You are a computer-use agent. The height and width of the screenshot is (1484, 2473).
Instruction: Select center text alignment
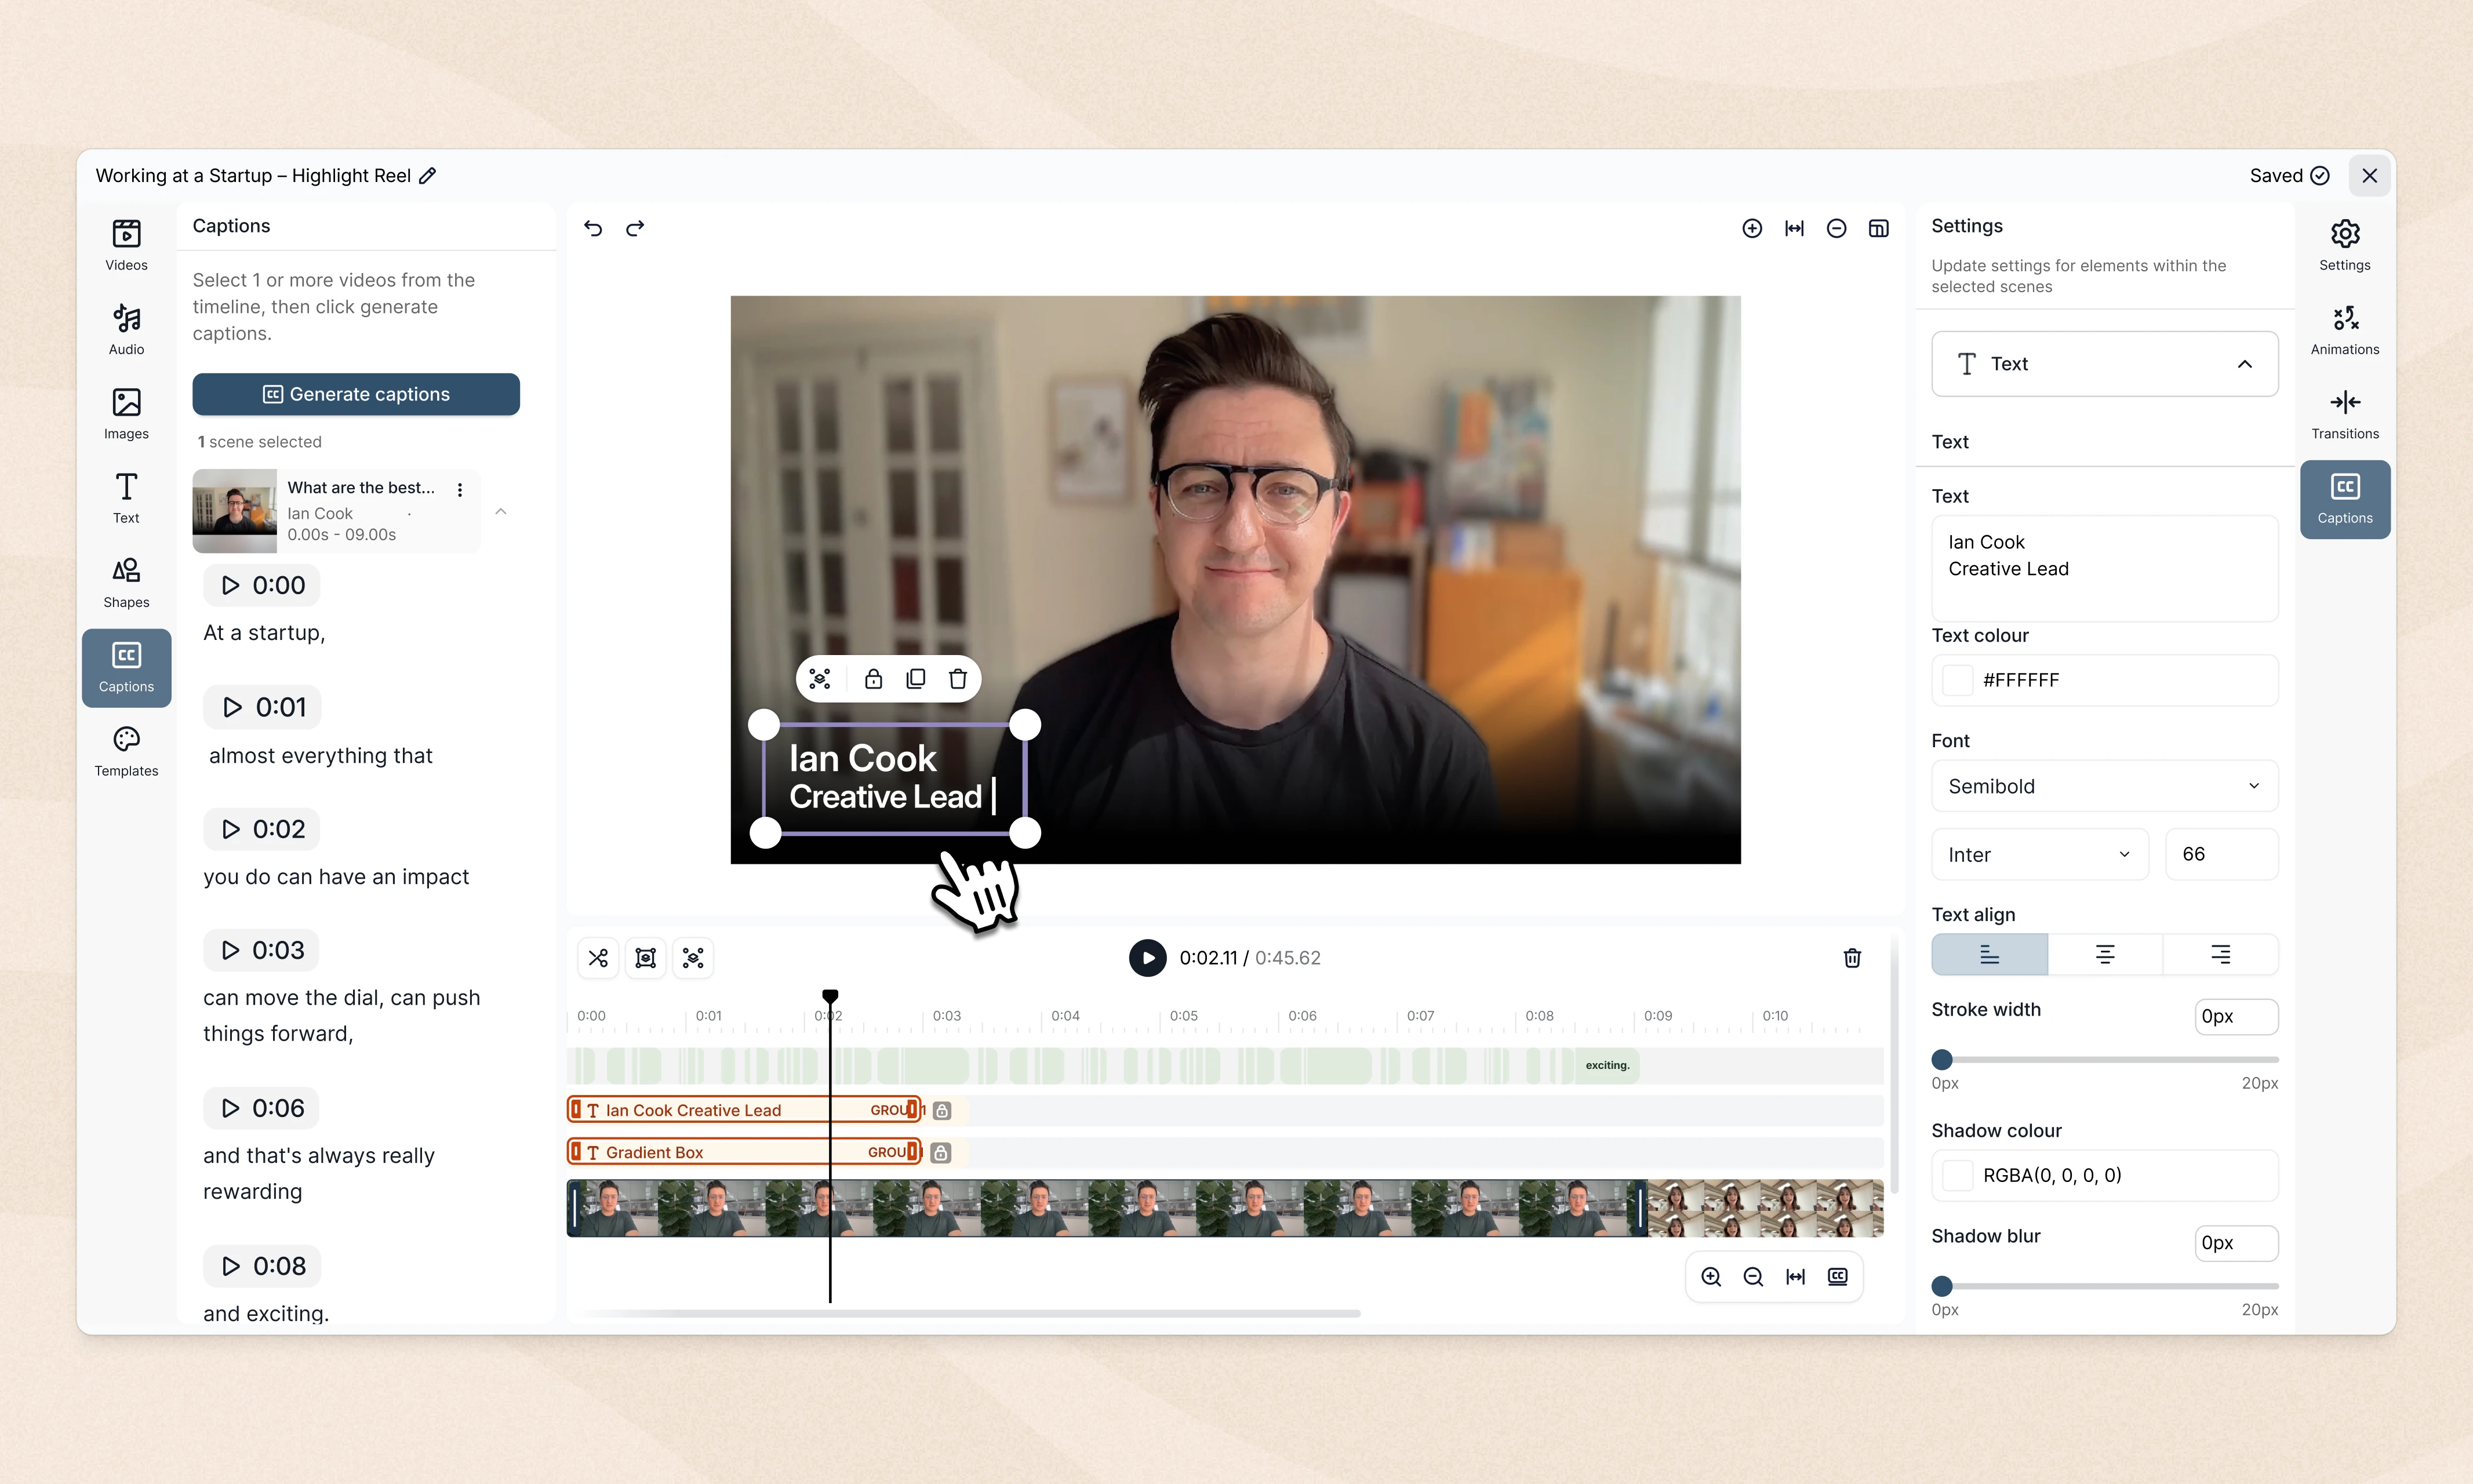pyautogui.click(x=2105, y=955)
